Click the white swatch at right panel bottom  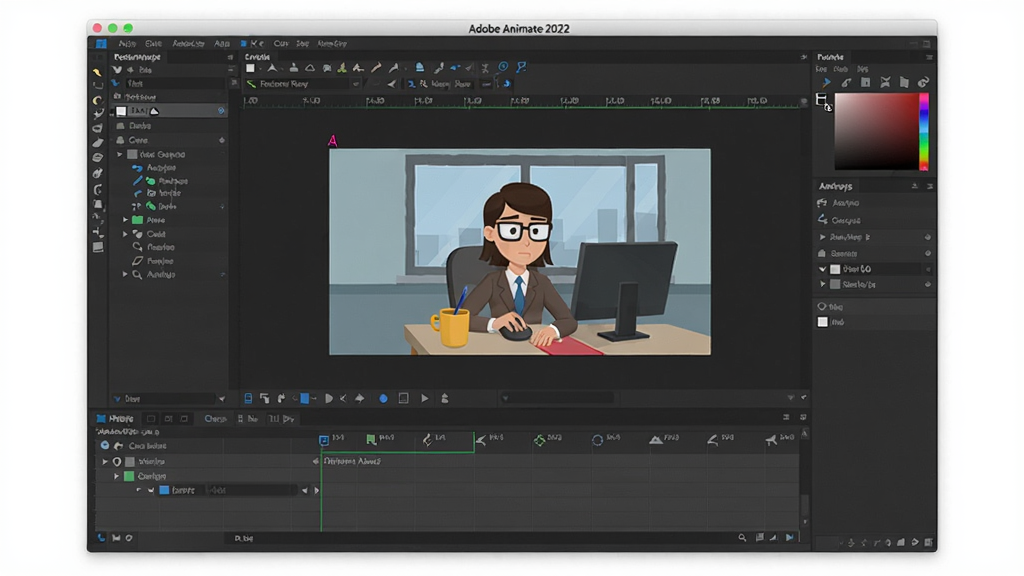point(823,322)
